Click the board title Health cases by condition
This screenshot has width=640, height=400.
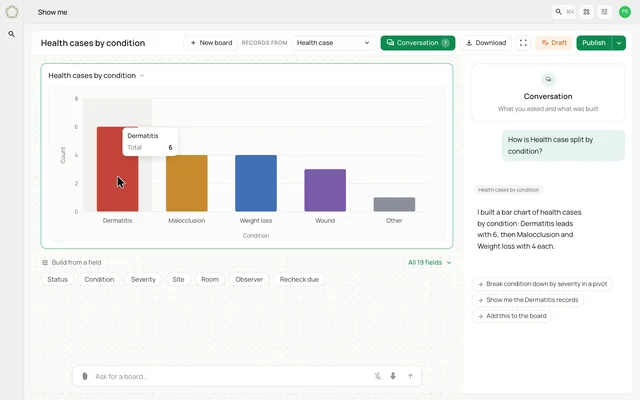pos(93,43)
